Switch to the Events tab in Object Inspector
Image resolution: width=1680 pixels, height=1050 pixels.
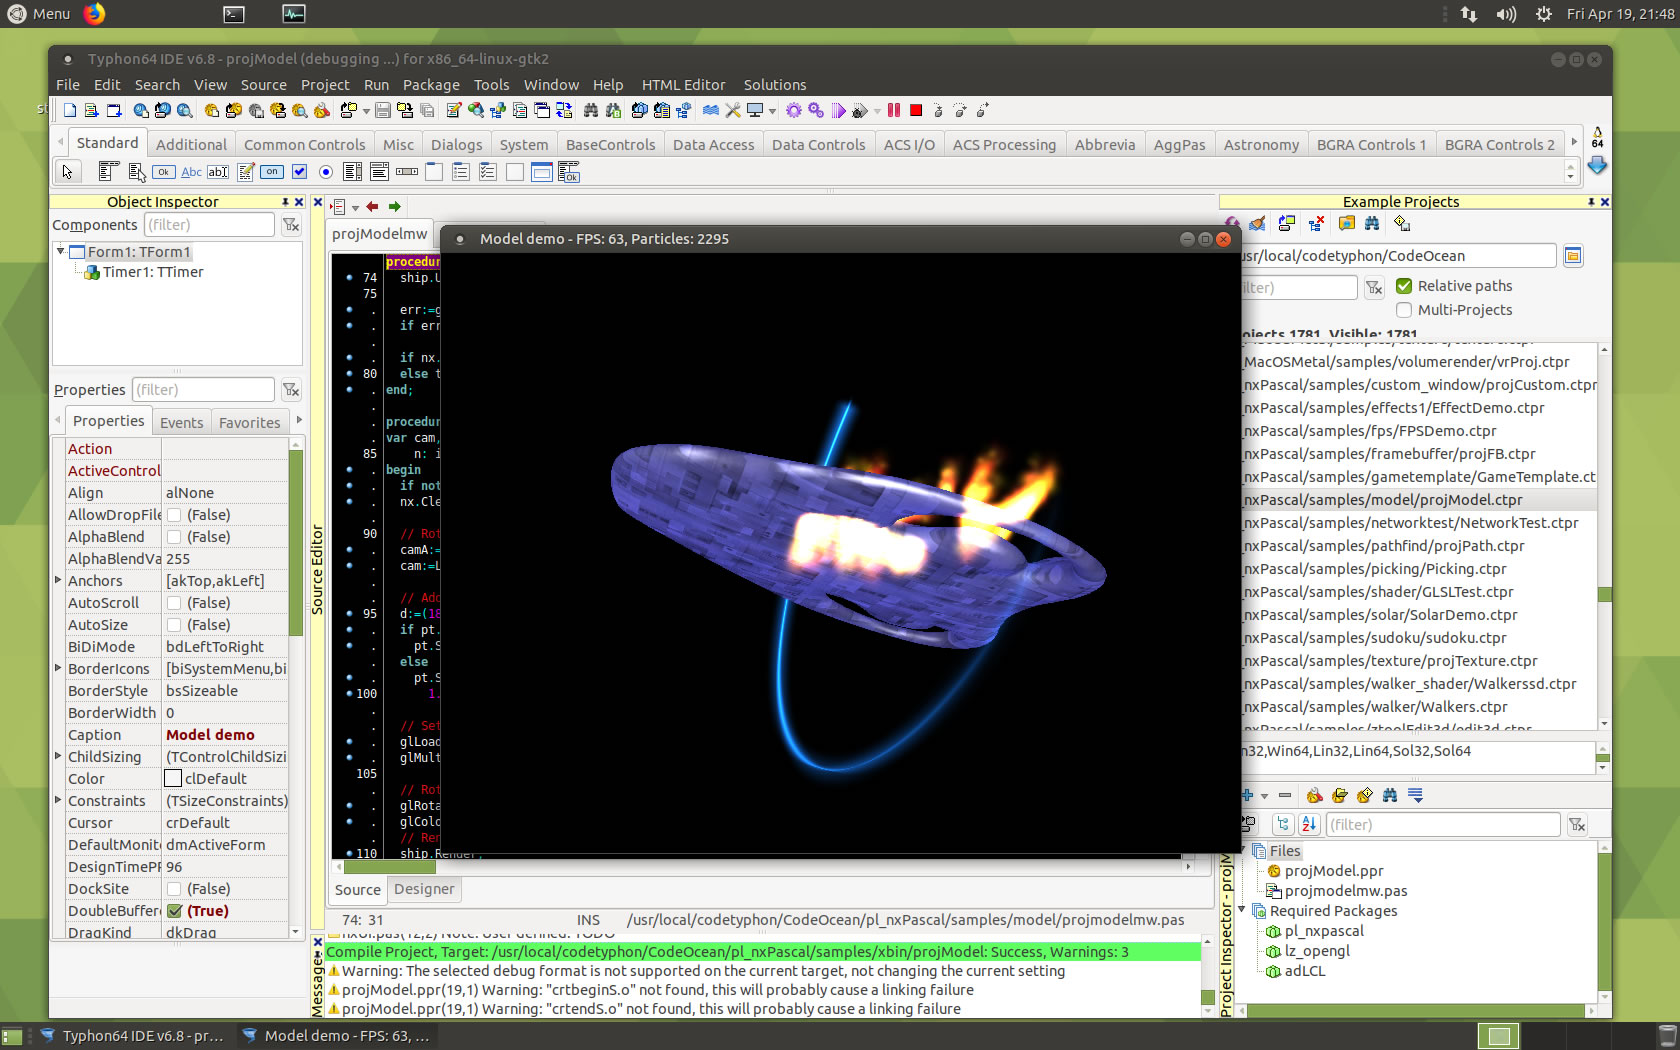click(181, 423)
